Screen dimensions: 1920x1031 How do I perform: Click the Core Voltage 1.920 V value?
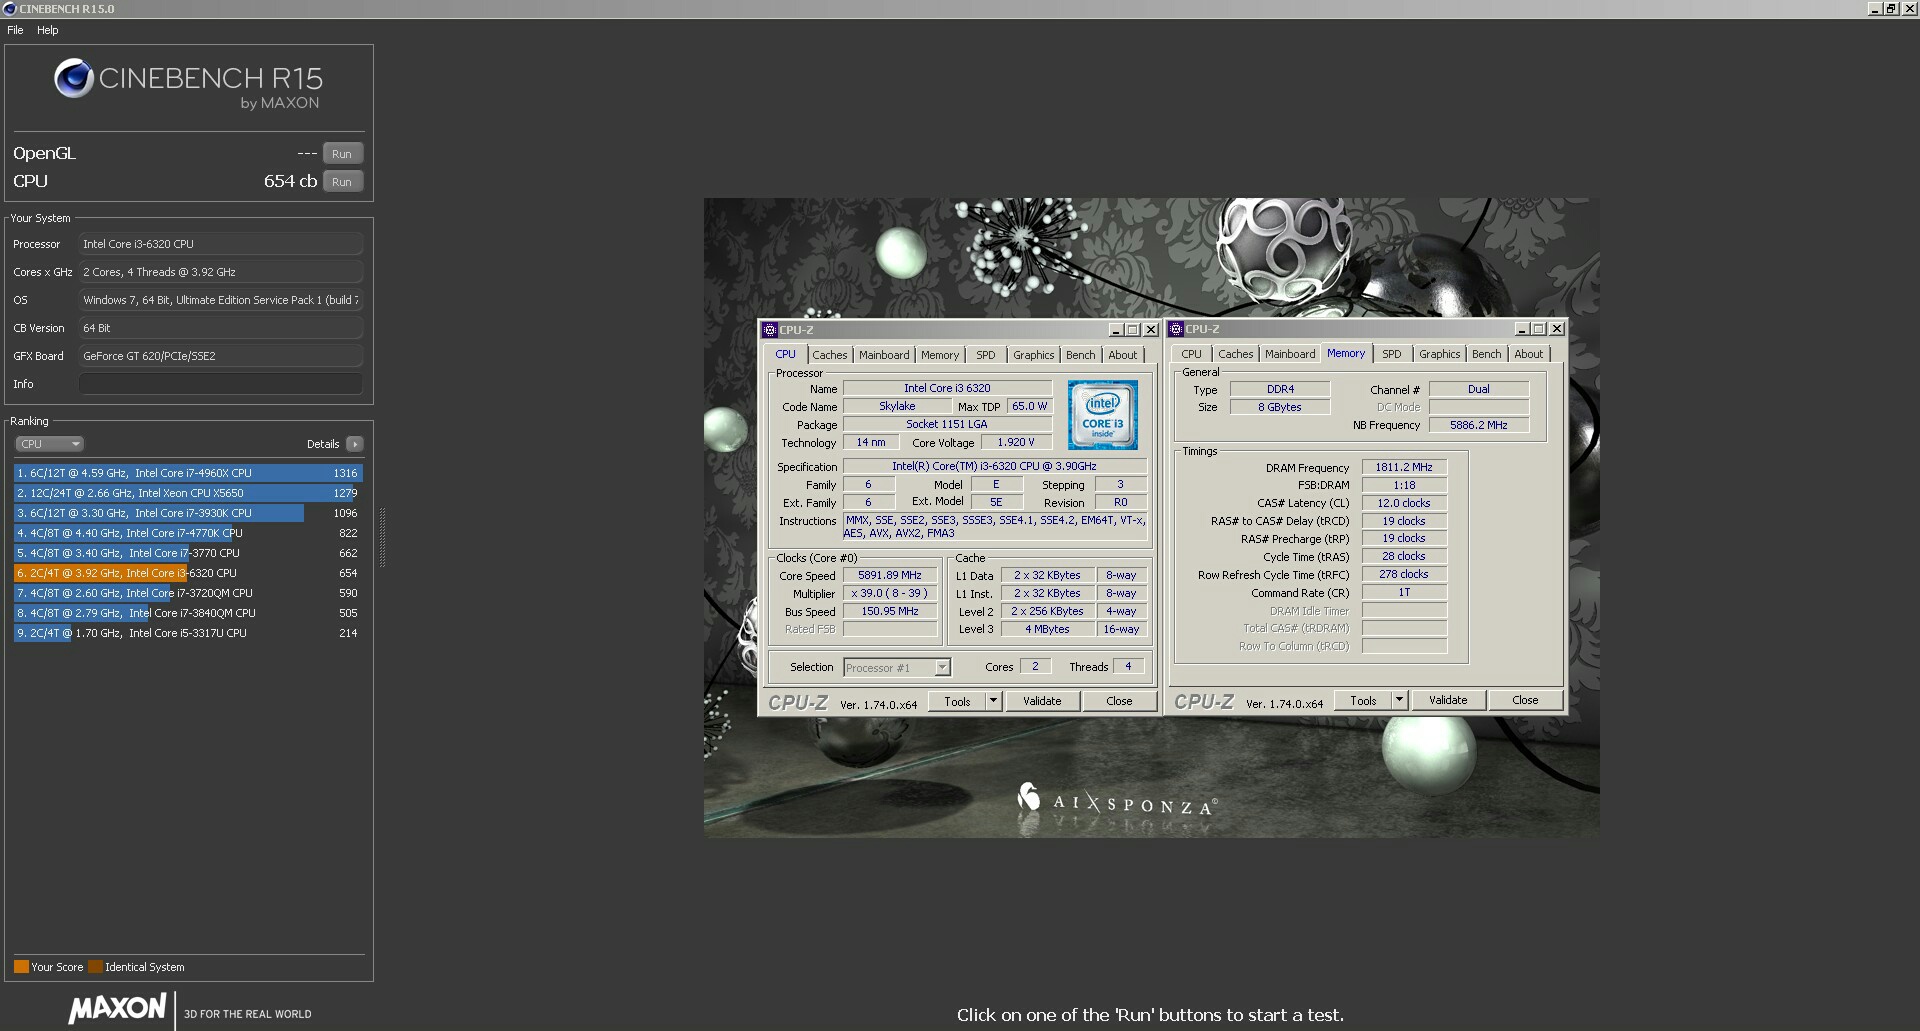(x=1016, y=443)
